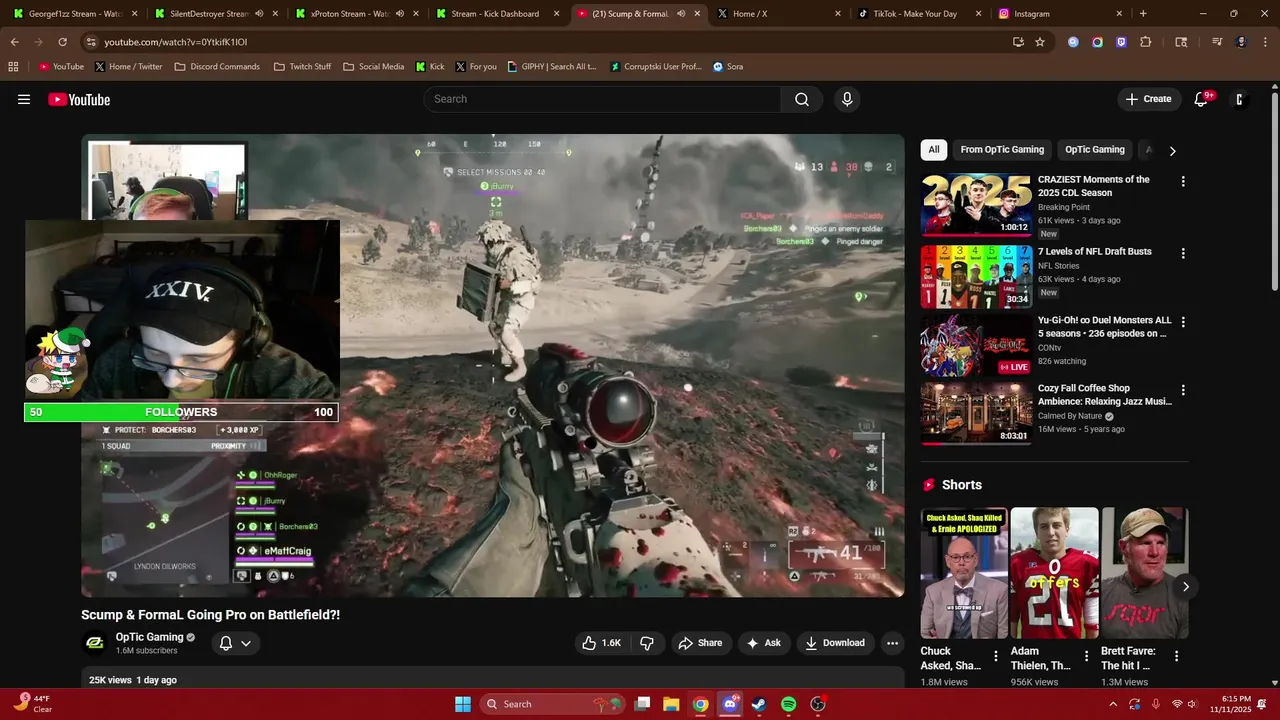Open options for 7 Levels of NFL Draft Busts
This screenshot has width=1280, height=720.
click(1183, 254)
